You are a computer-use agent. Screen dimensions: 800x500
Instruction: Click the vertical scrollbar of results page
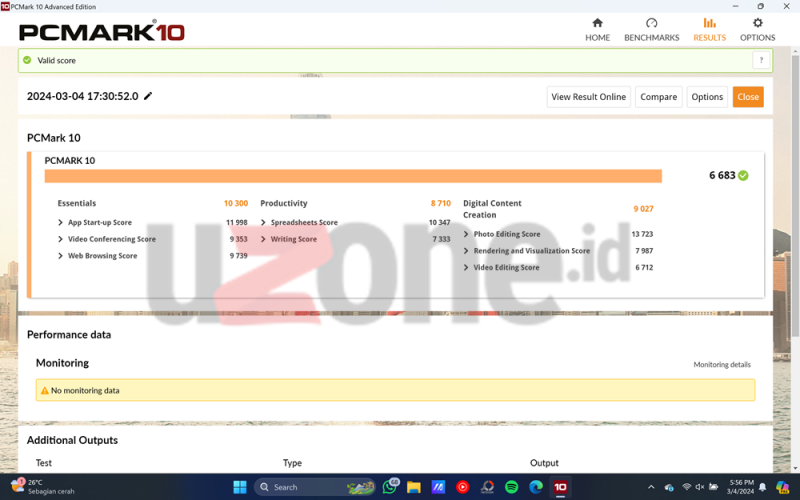pos(795,196)
